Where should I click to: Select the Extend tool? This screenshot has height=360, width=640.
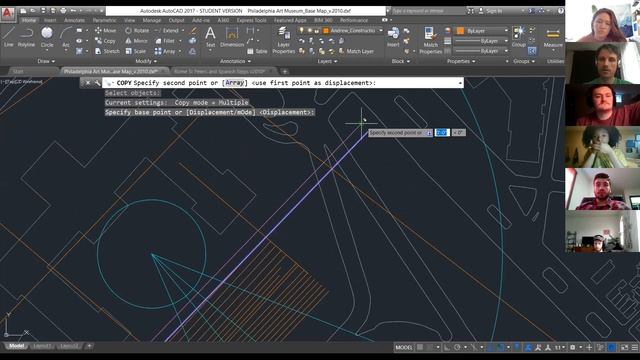167,30
